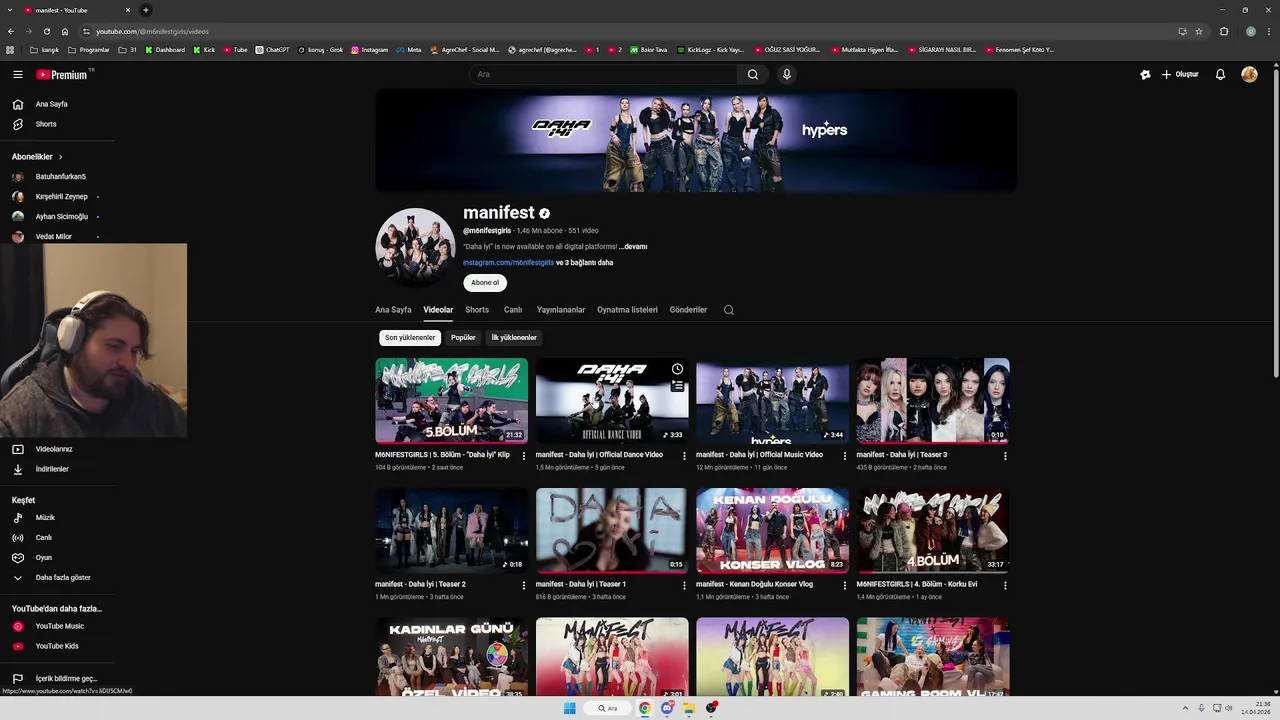The height and width of the screenshot is (720, 1280).
Task: Reload the page with browser refresh
Action: (x=46, y=31)
